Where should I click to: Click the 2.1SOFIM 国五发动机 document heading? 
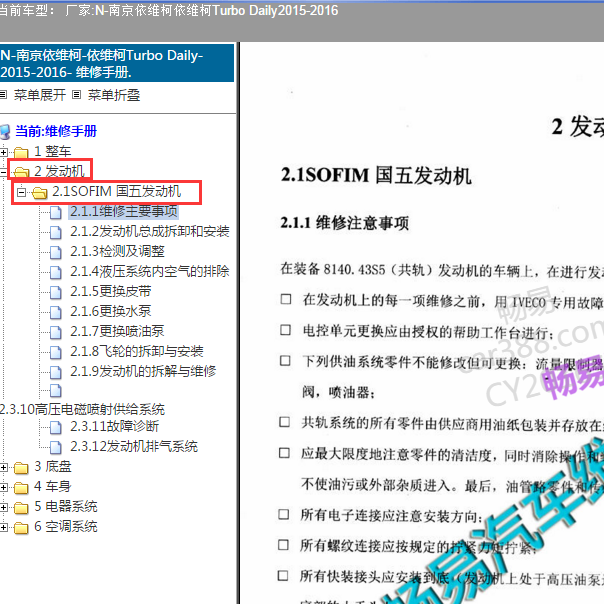pyautogui.click(x=376, y=176)
